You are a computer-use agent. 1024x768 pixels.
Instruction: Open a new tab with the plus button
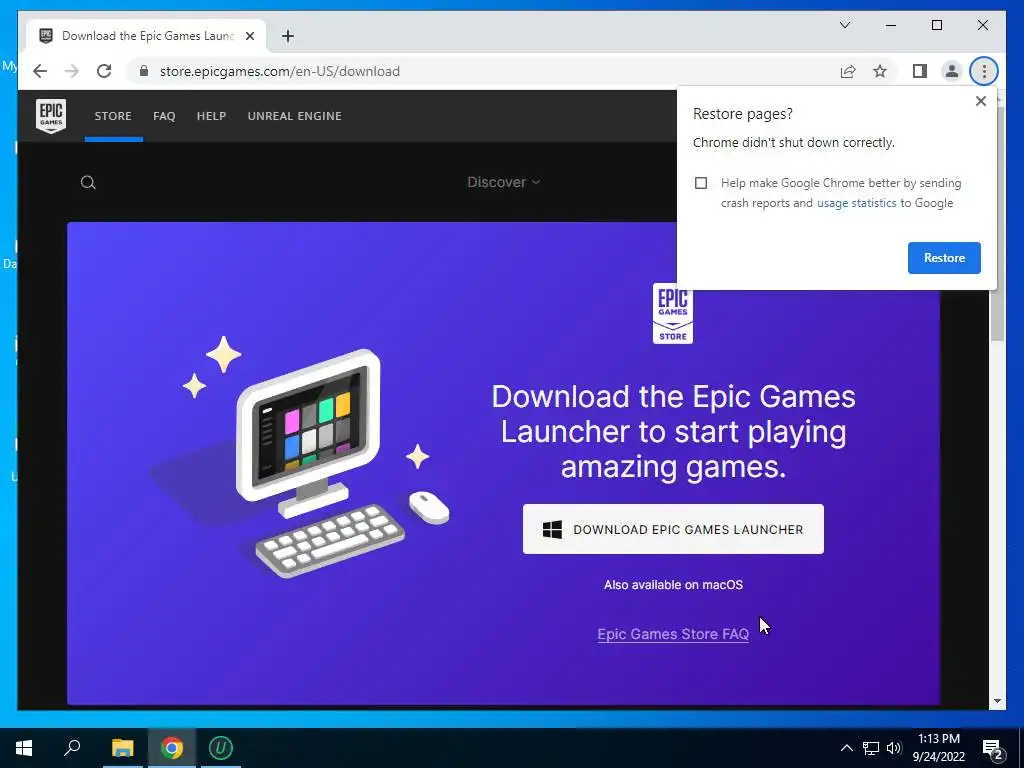pyautogui.click(x=287, y=36)
